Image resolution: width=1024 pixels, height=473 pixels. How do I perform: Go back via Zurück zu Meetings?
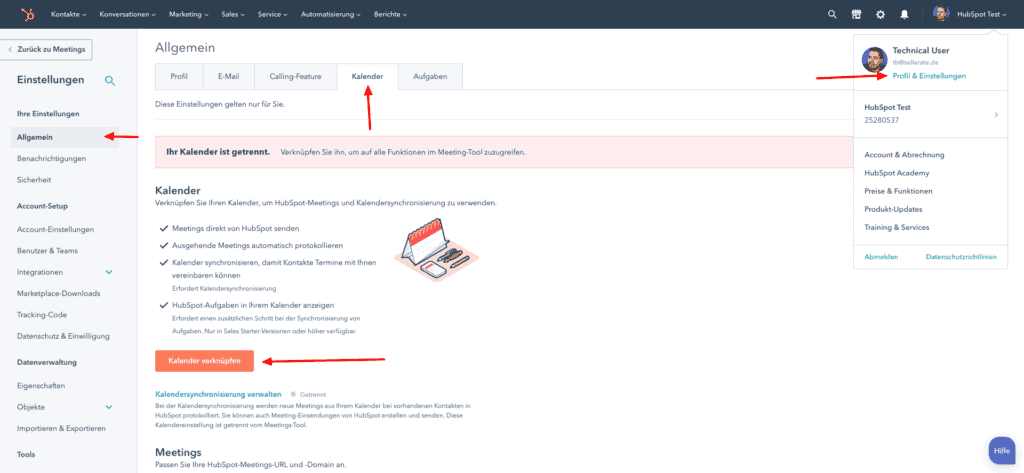[47, 50]
